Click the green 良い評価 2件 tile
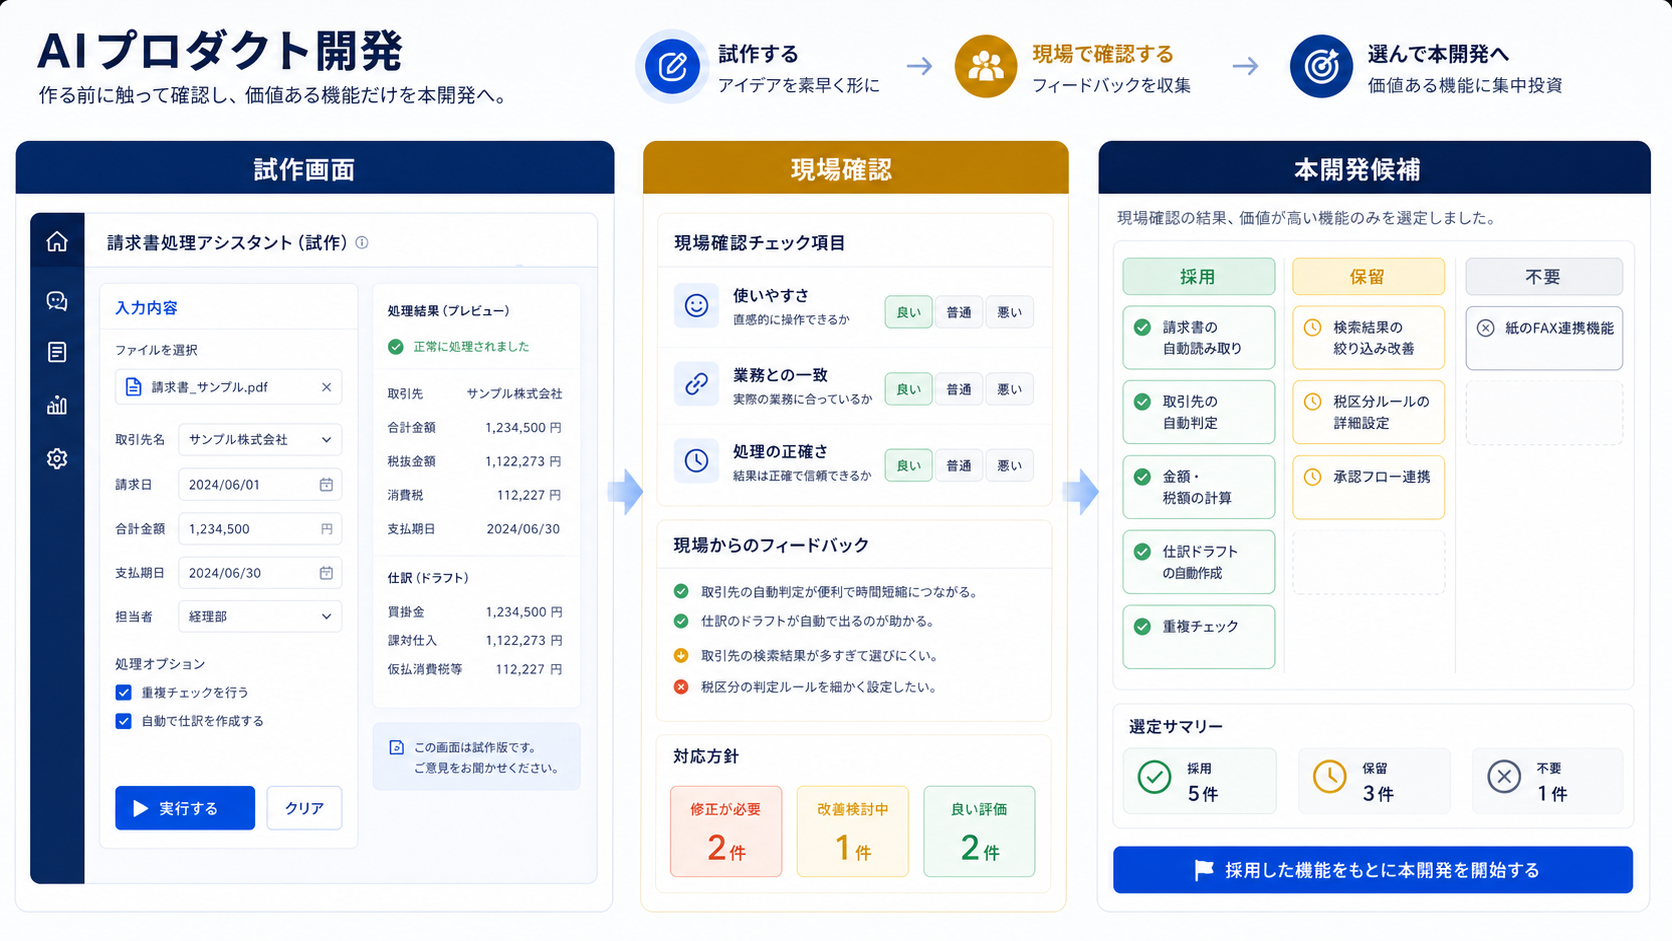1672x941 pixels. [979, 832]
